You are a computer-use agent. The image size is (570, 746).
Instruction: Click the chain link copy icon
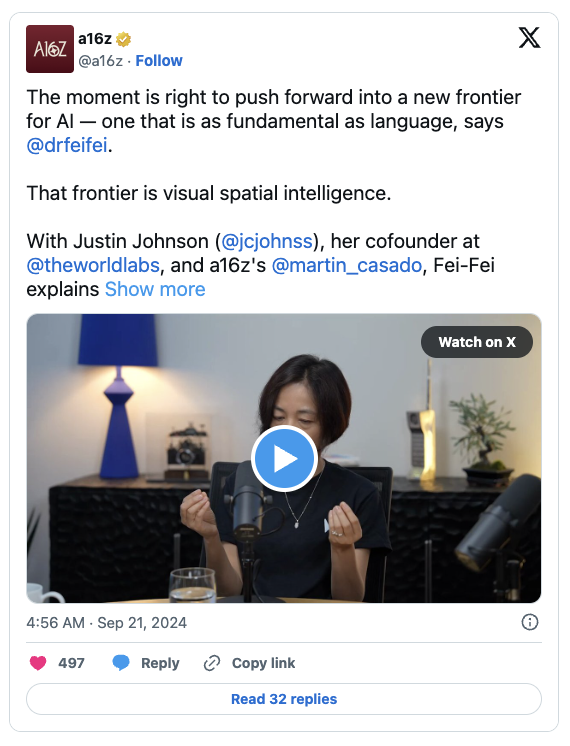[x=212, y=663]
